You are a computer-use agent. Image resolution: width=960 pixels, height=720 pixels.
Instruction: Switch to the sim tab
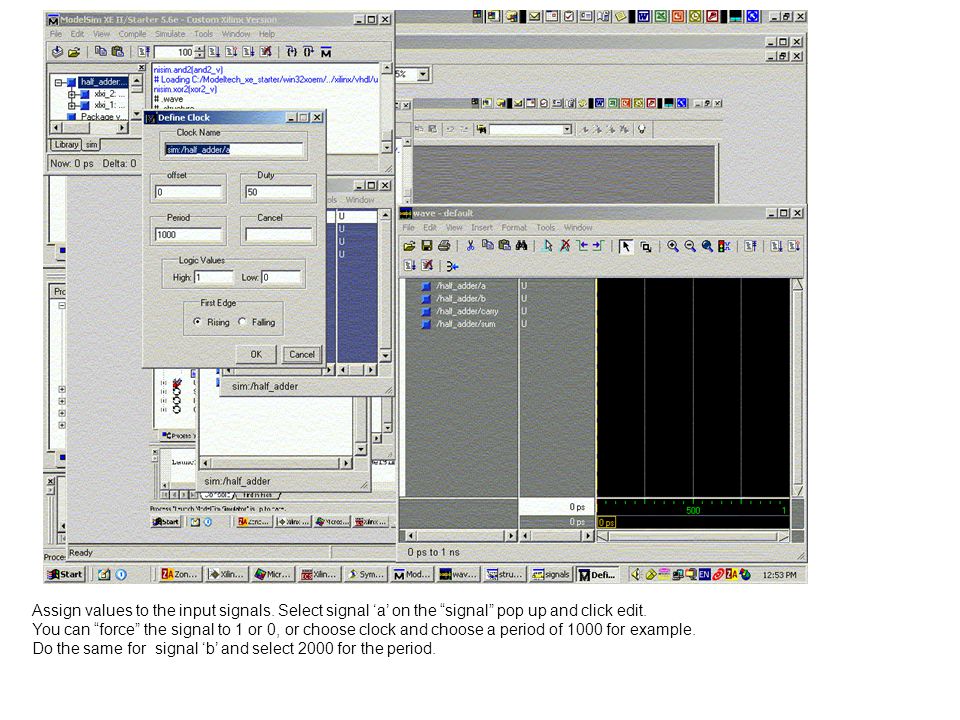pyautogui.click(x=91, y=144)
